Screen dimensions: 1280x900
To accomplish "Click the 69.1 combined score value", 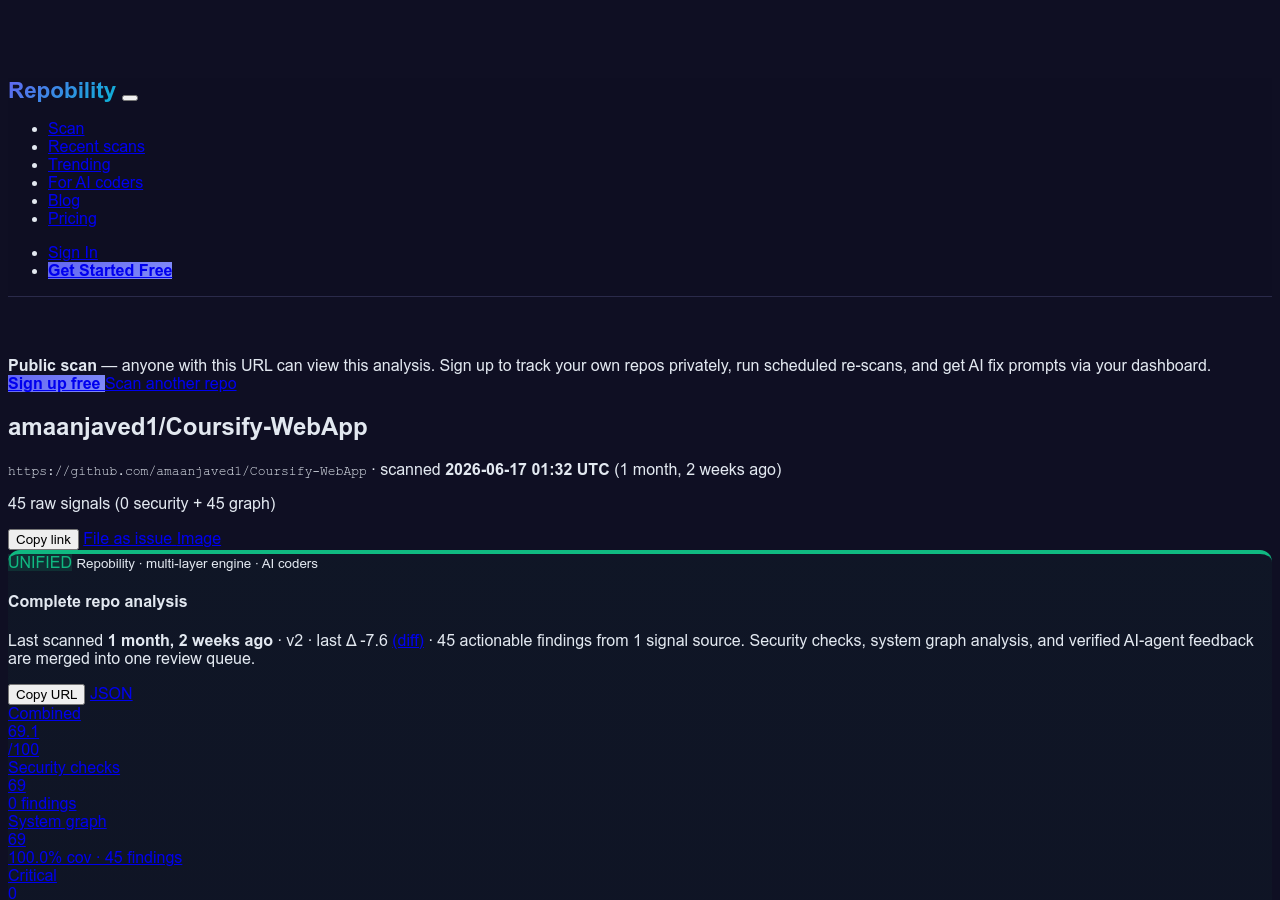I will click(23, 731).
